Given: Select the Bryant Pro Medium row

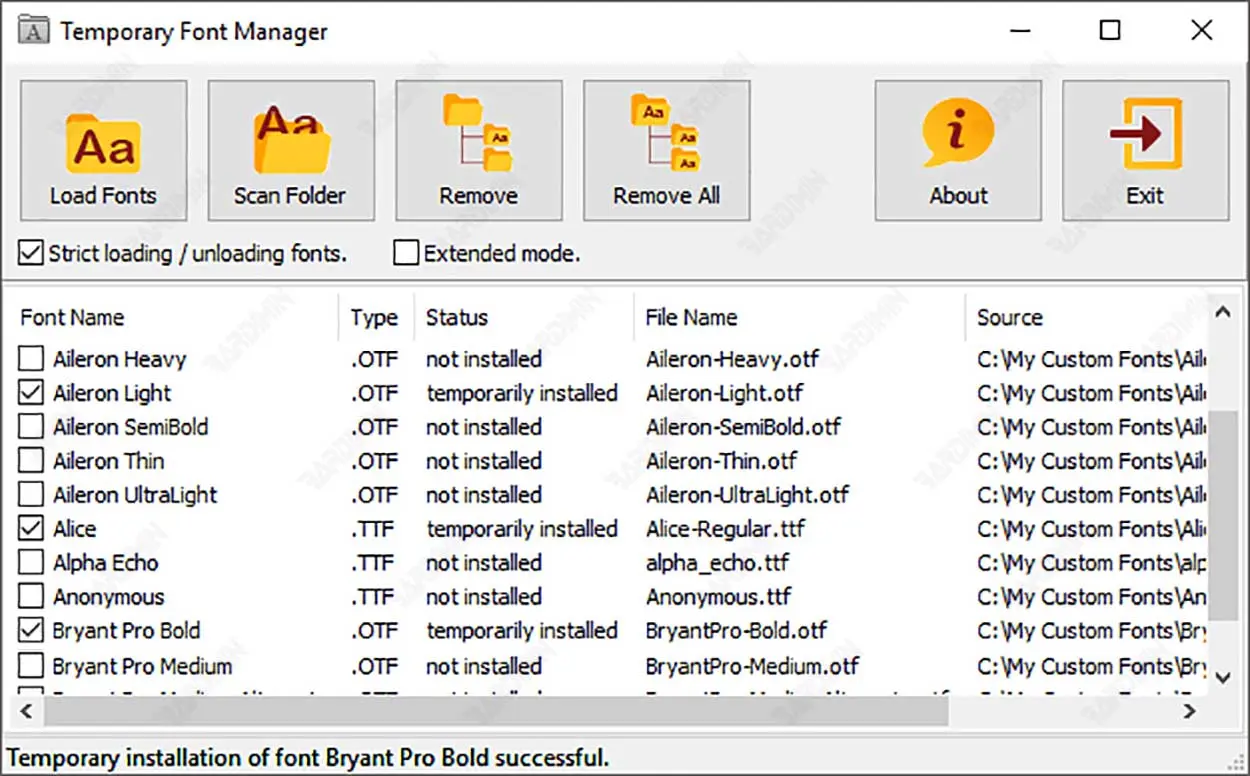Looking at the screenshot, I should click(142, 666).
